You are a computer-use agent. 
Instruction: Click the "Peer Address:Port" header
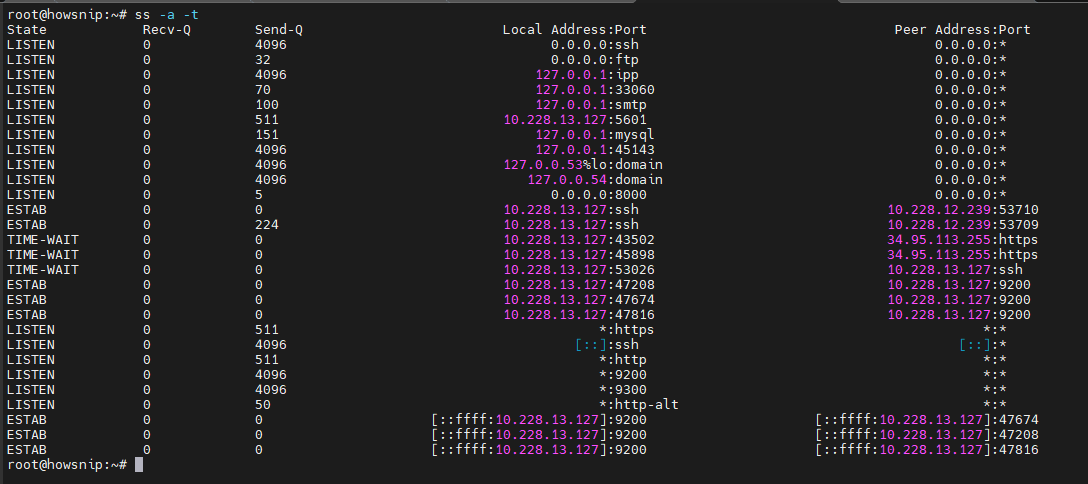(962, 30)
